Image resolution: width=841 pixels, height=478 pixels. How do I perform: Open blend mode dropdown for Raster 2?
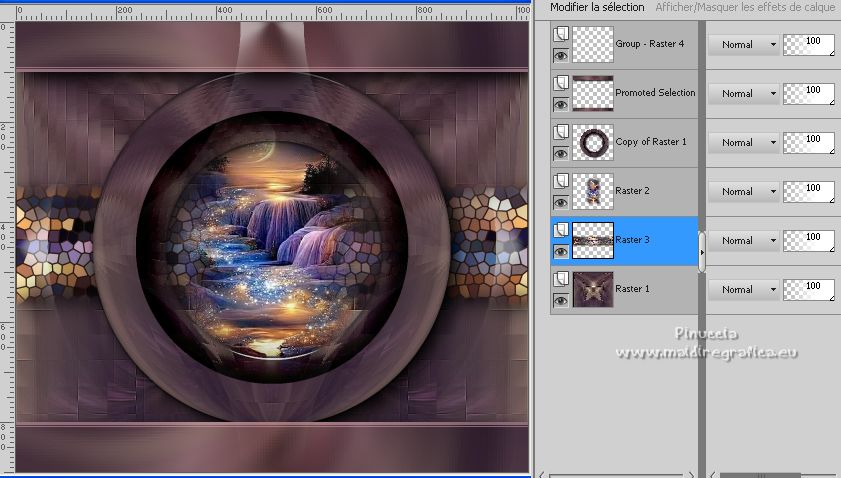coord(744,192)
